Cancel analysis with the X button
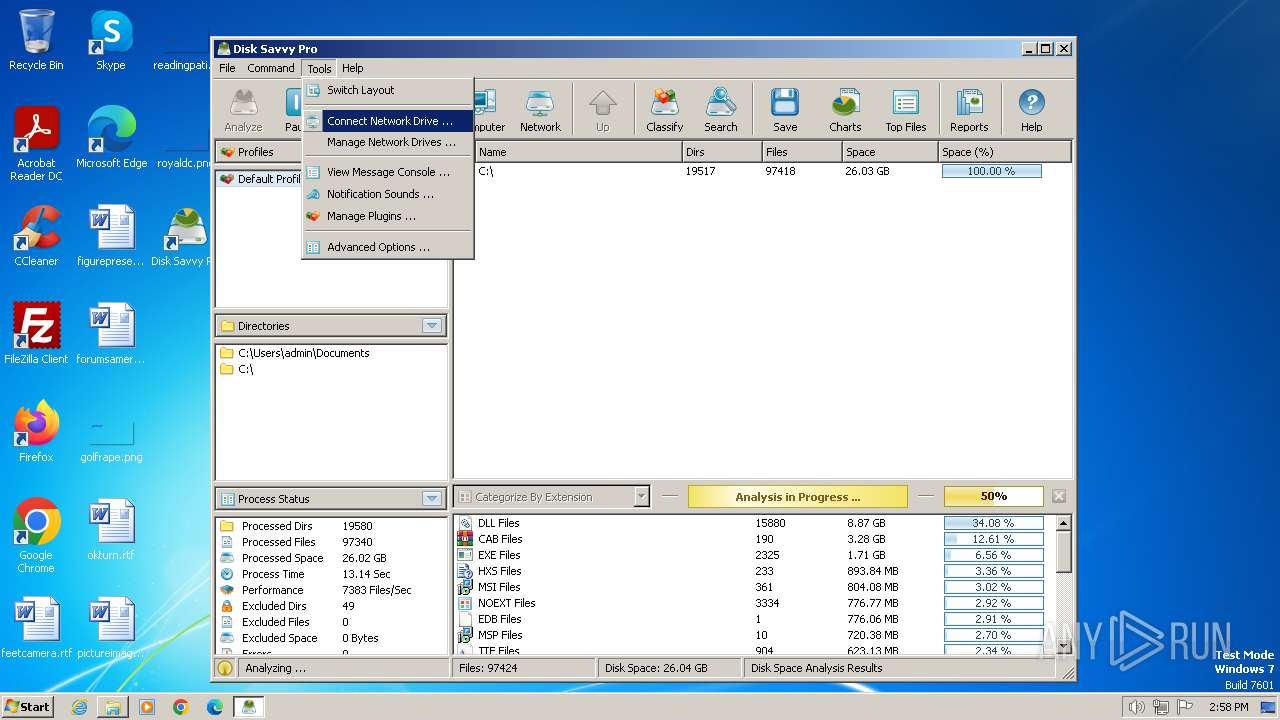The width and height of the screenshot is (1280, 720). point(1059,496)
